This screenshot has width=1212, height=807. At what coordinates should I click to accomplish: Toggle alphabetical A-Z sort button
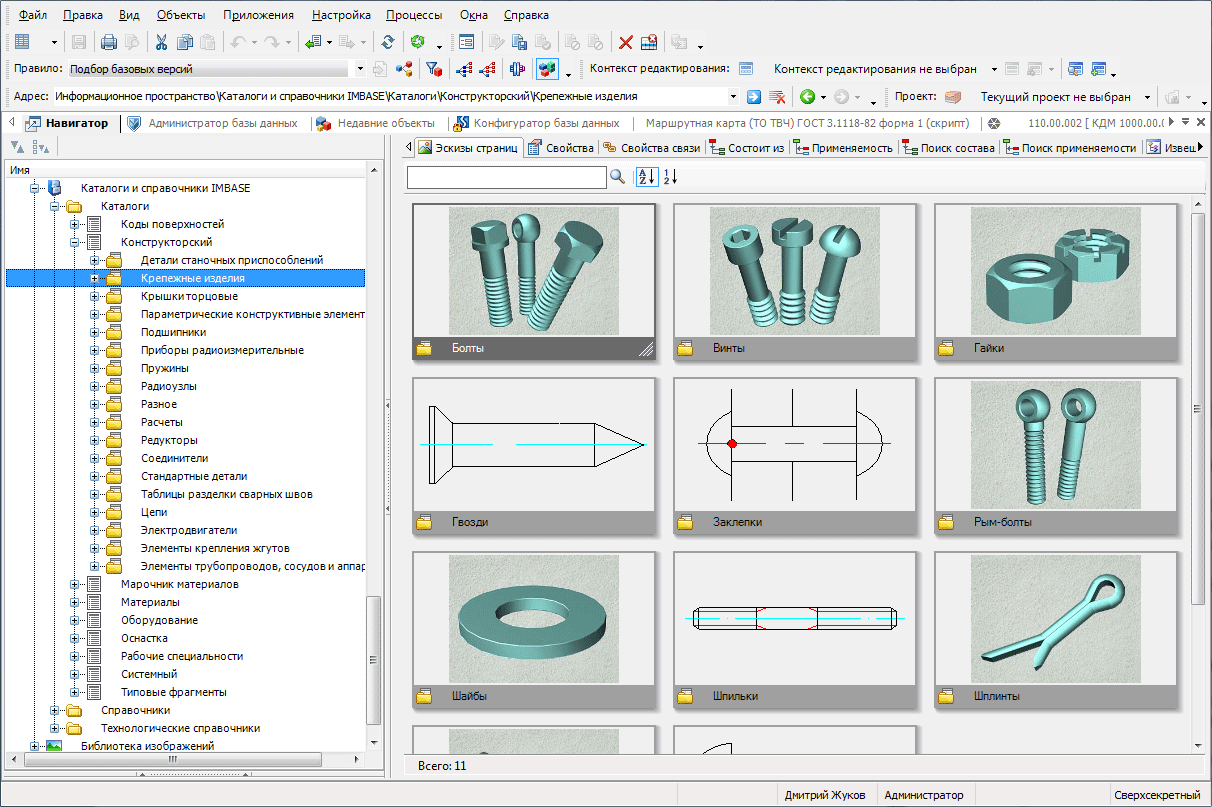coord(647,177)
